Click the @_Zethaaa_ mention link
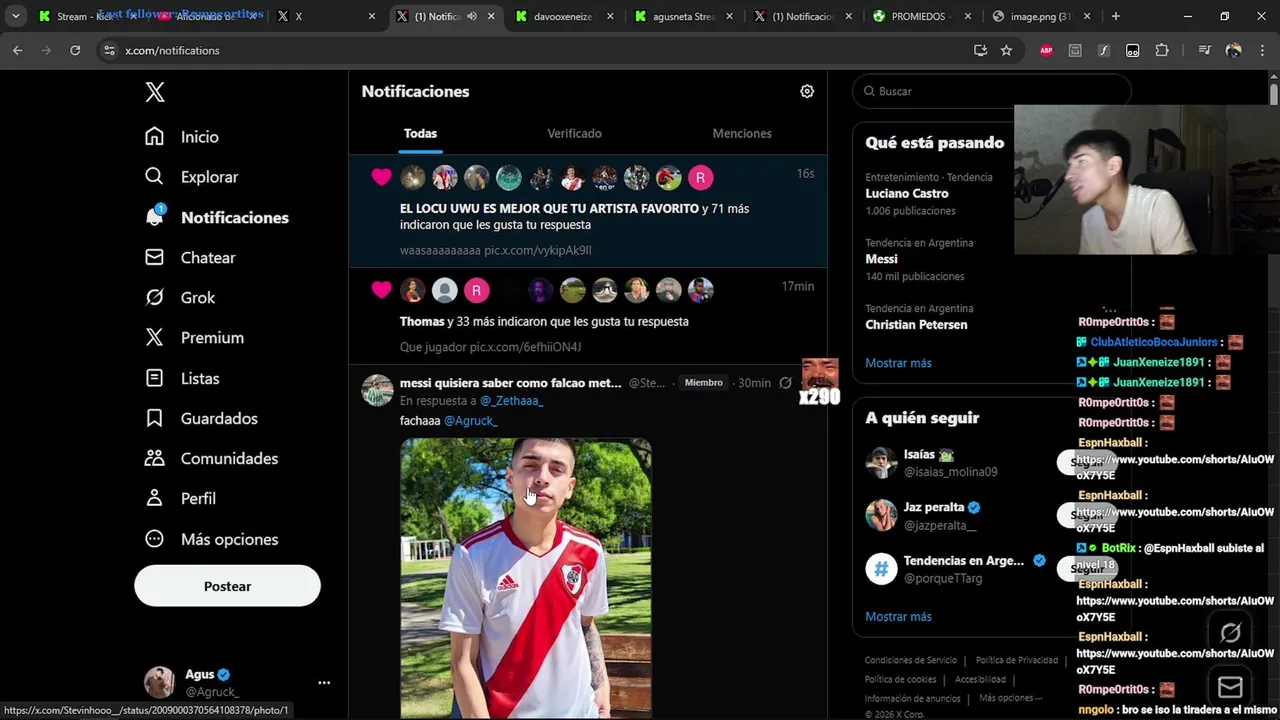Image resolution: width=1280 pixels, height=720 pixels. tap(511, 400)
